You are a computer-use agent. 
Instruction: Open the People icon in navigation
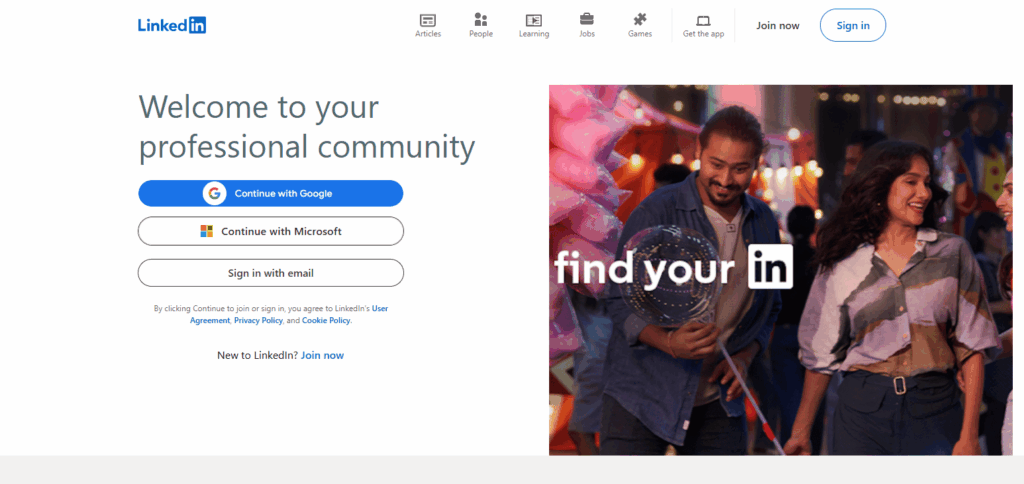pos(481,20)
